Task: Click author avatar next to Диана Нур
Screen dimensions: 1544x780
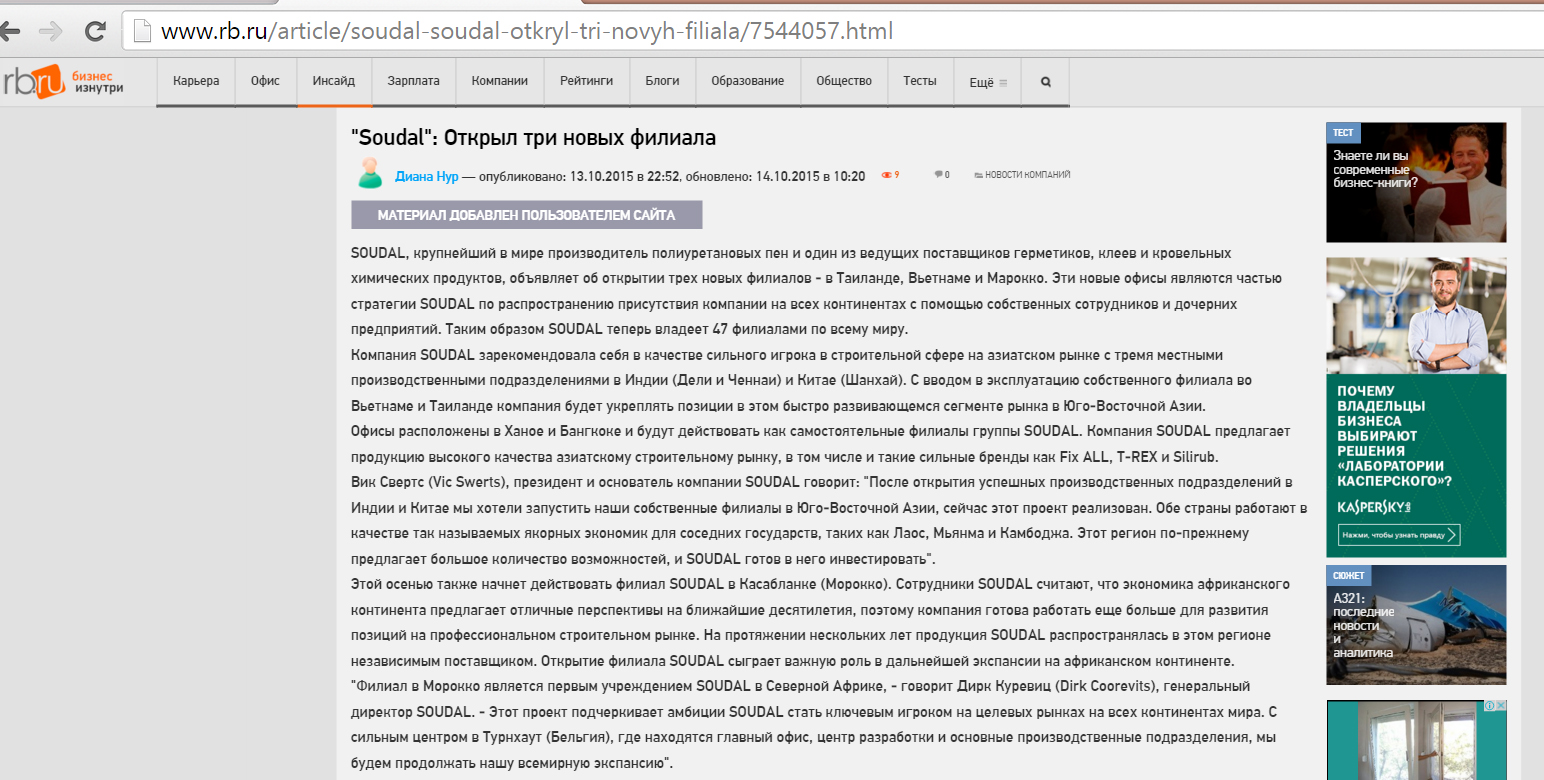Action: (x=370, y=174)
